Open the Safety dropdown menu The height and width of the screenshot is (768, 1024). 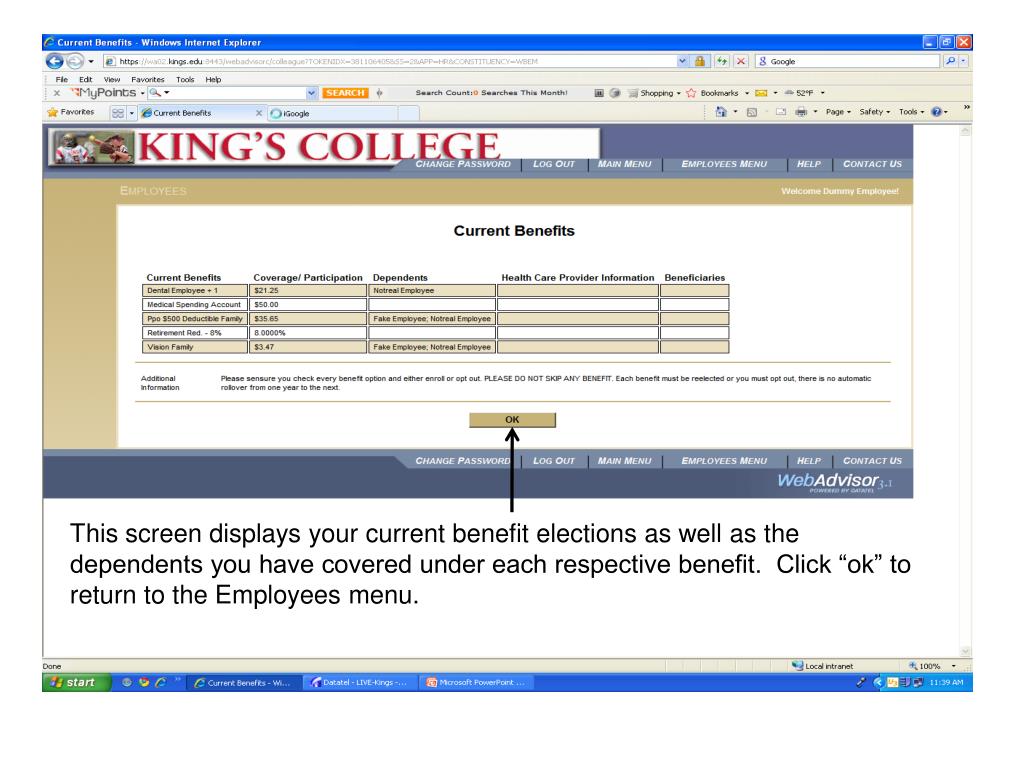tap(874, 112)
